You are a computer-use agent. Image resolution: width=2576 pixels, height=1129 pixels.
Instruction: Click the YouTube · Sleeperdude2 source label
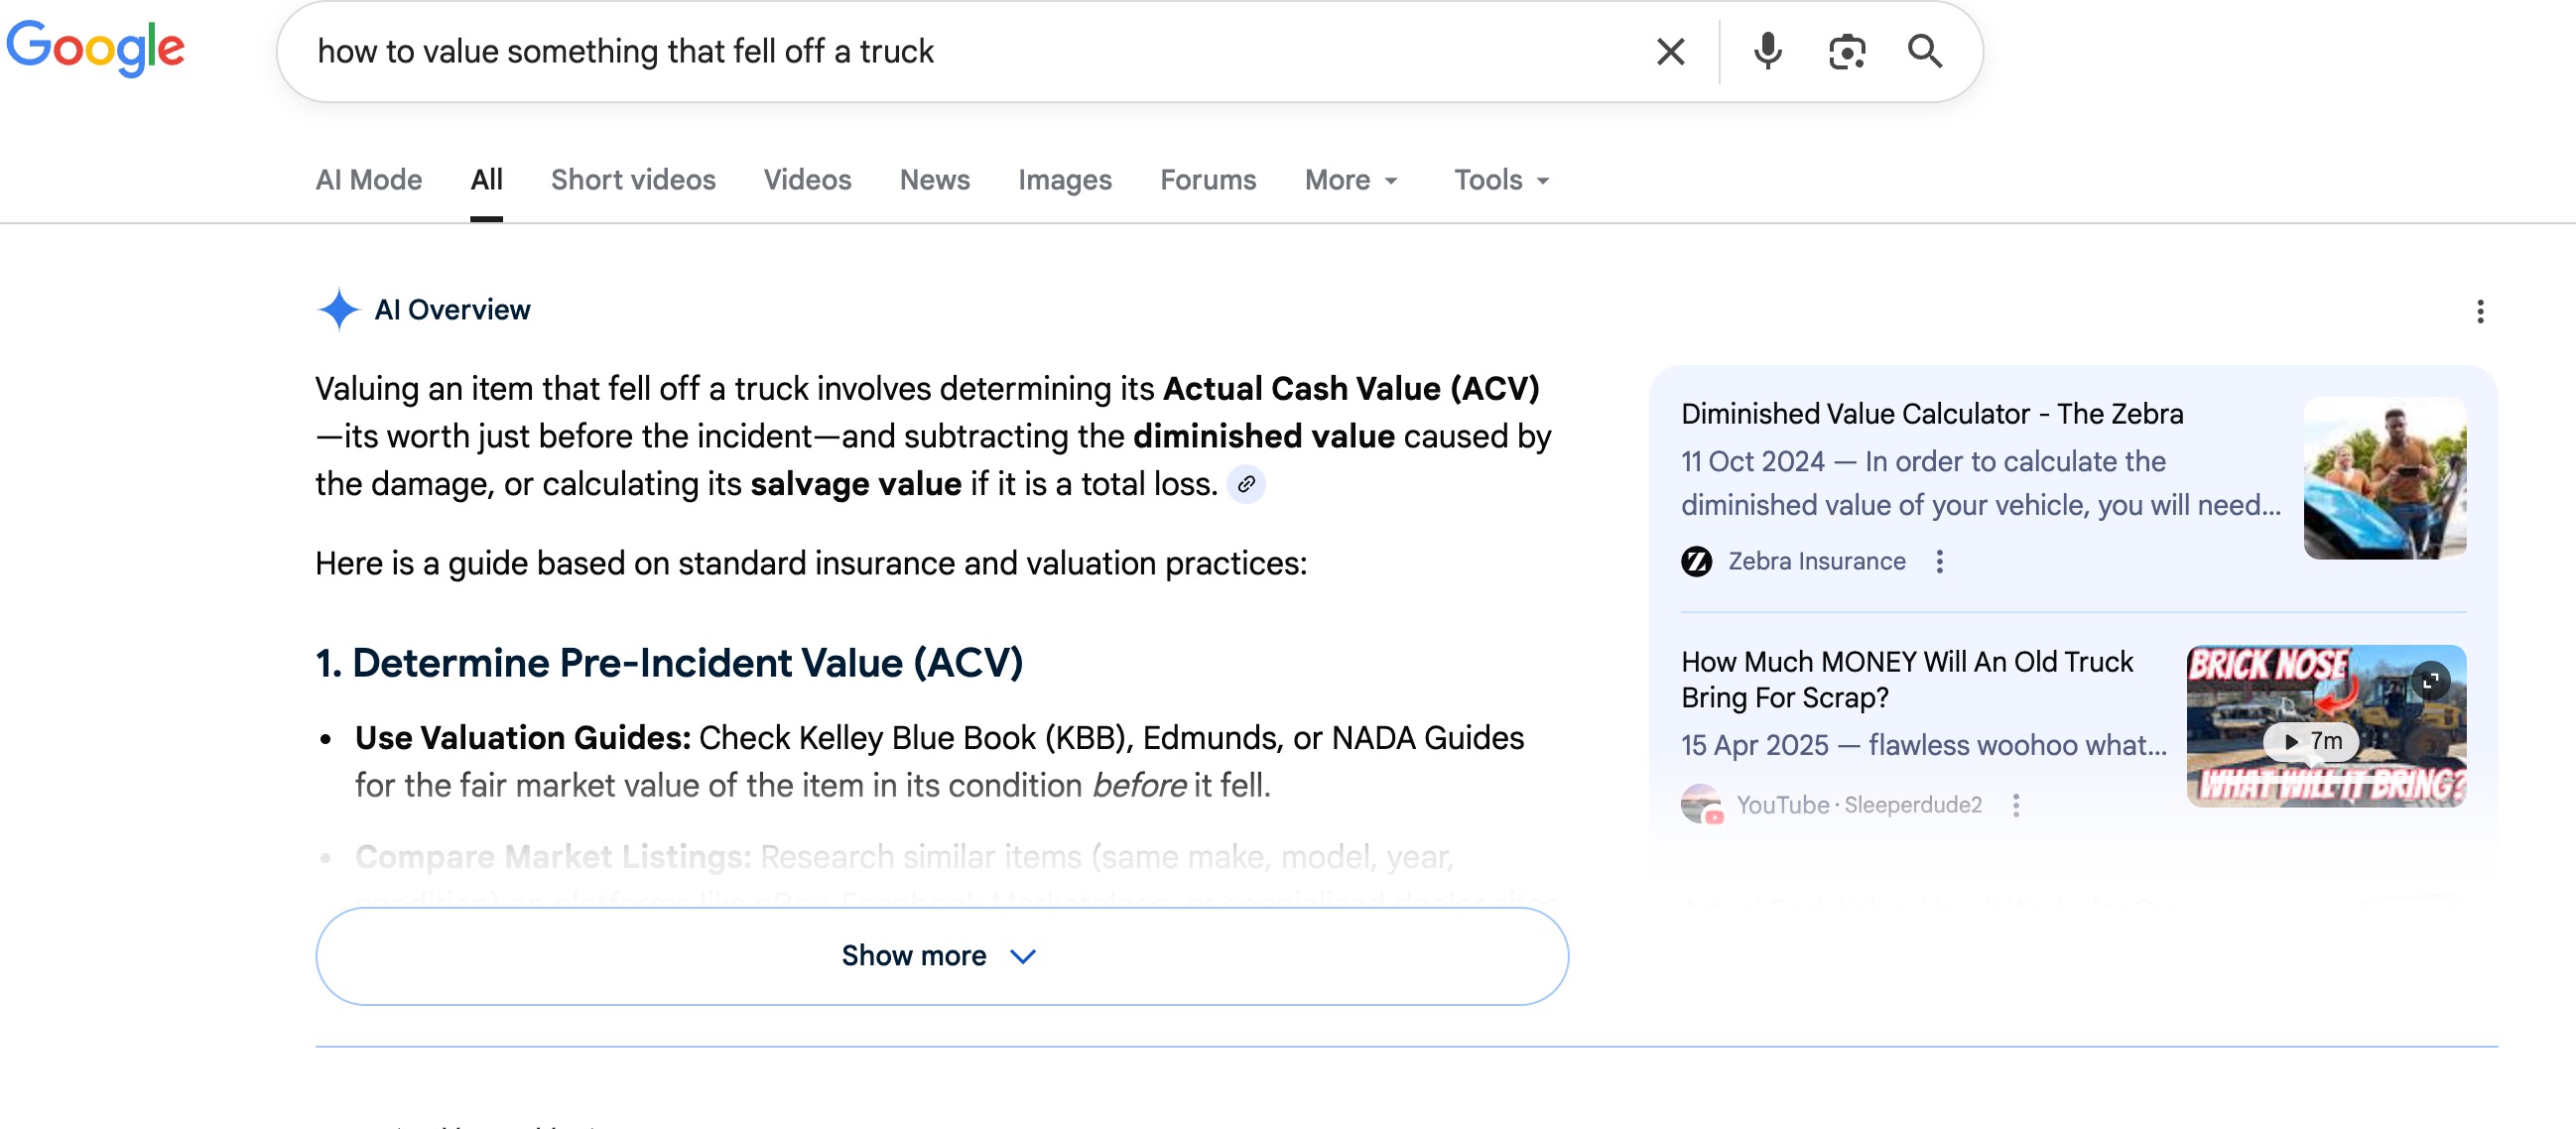[x=1858, y=805]
